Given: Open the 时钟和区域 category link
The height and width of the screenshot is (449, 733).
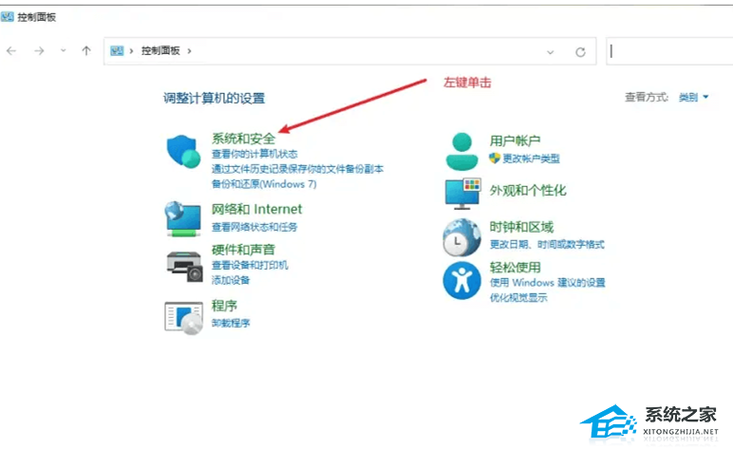Looking at the screenshot, I should [x=522, y=227].
